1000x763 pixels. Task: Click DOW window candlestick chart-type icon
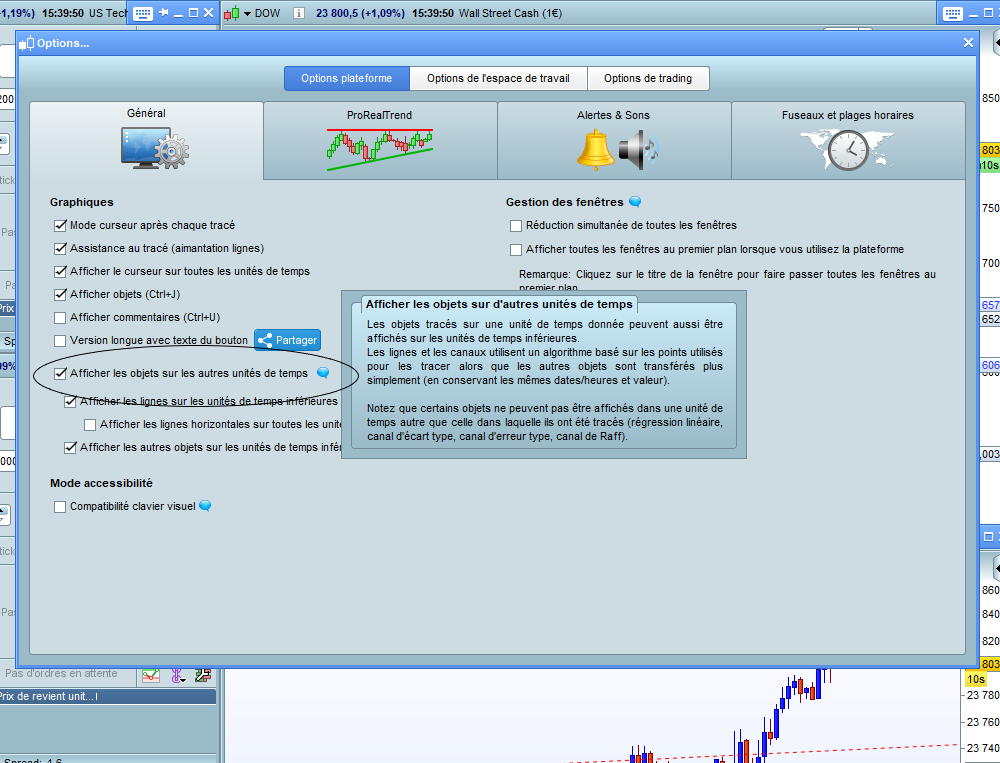point(232,13)
